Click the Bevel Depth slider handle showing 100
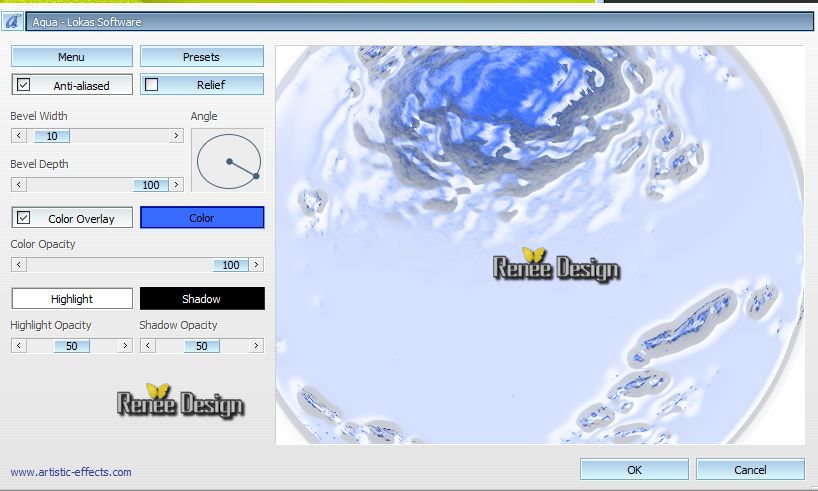Image resolution: width=818 pixels, height=491 pixels. pyautogui.click(x=151, y=185)
